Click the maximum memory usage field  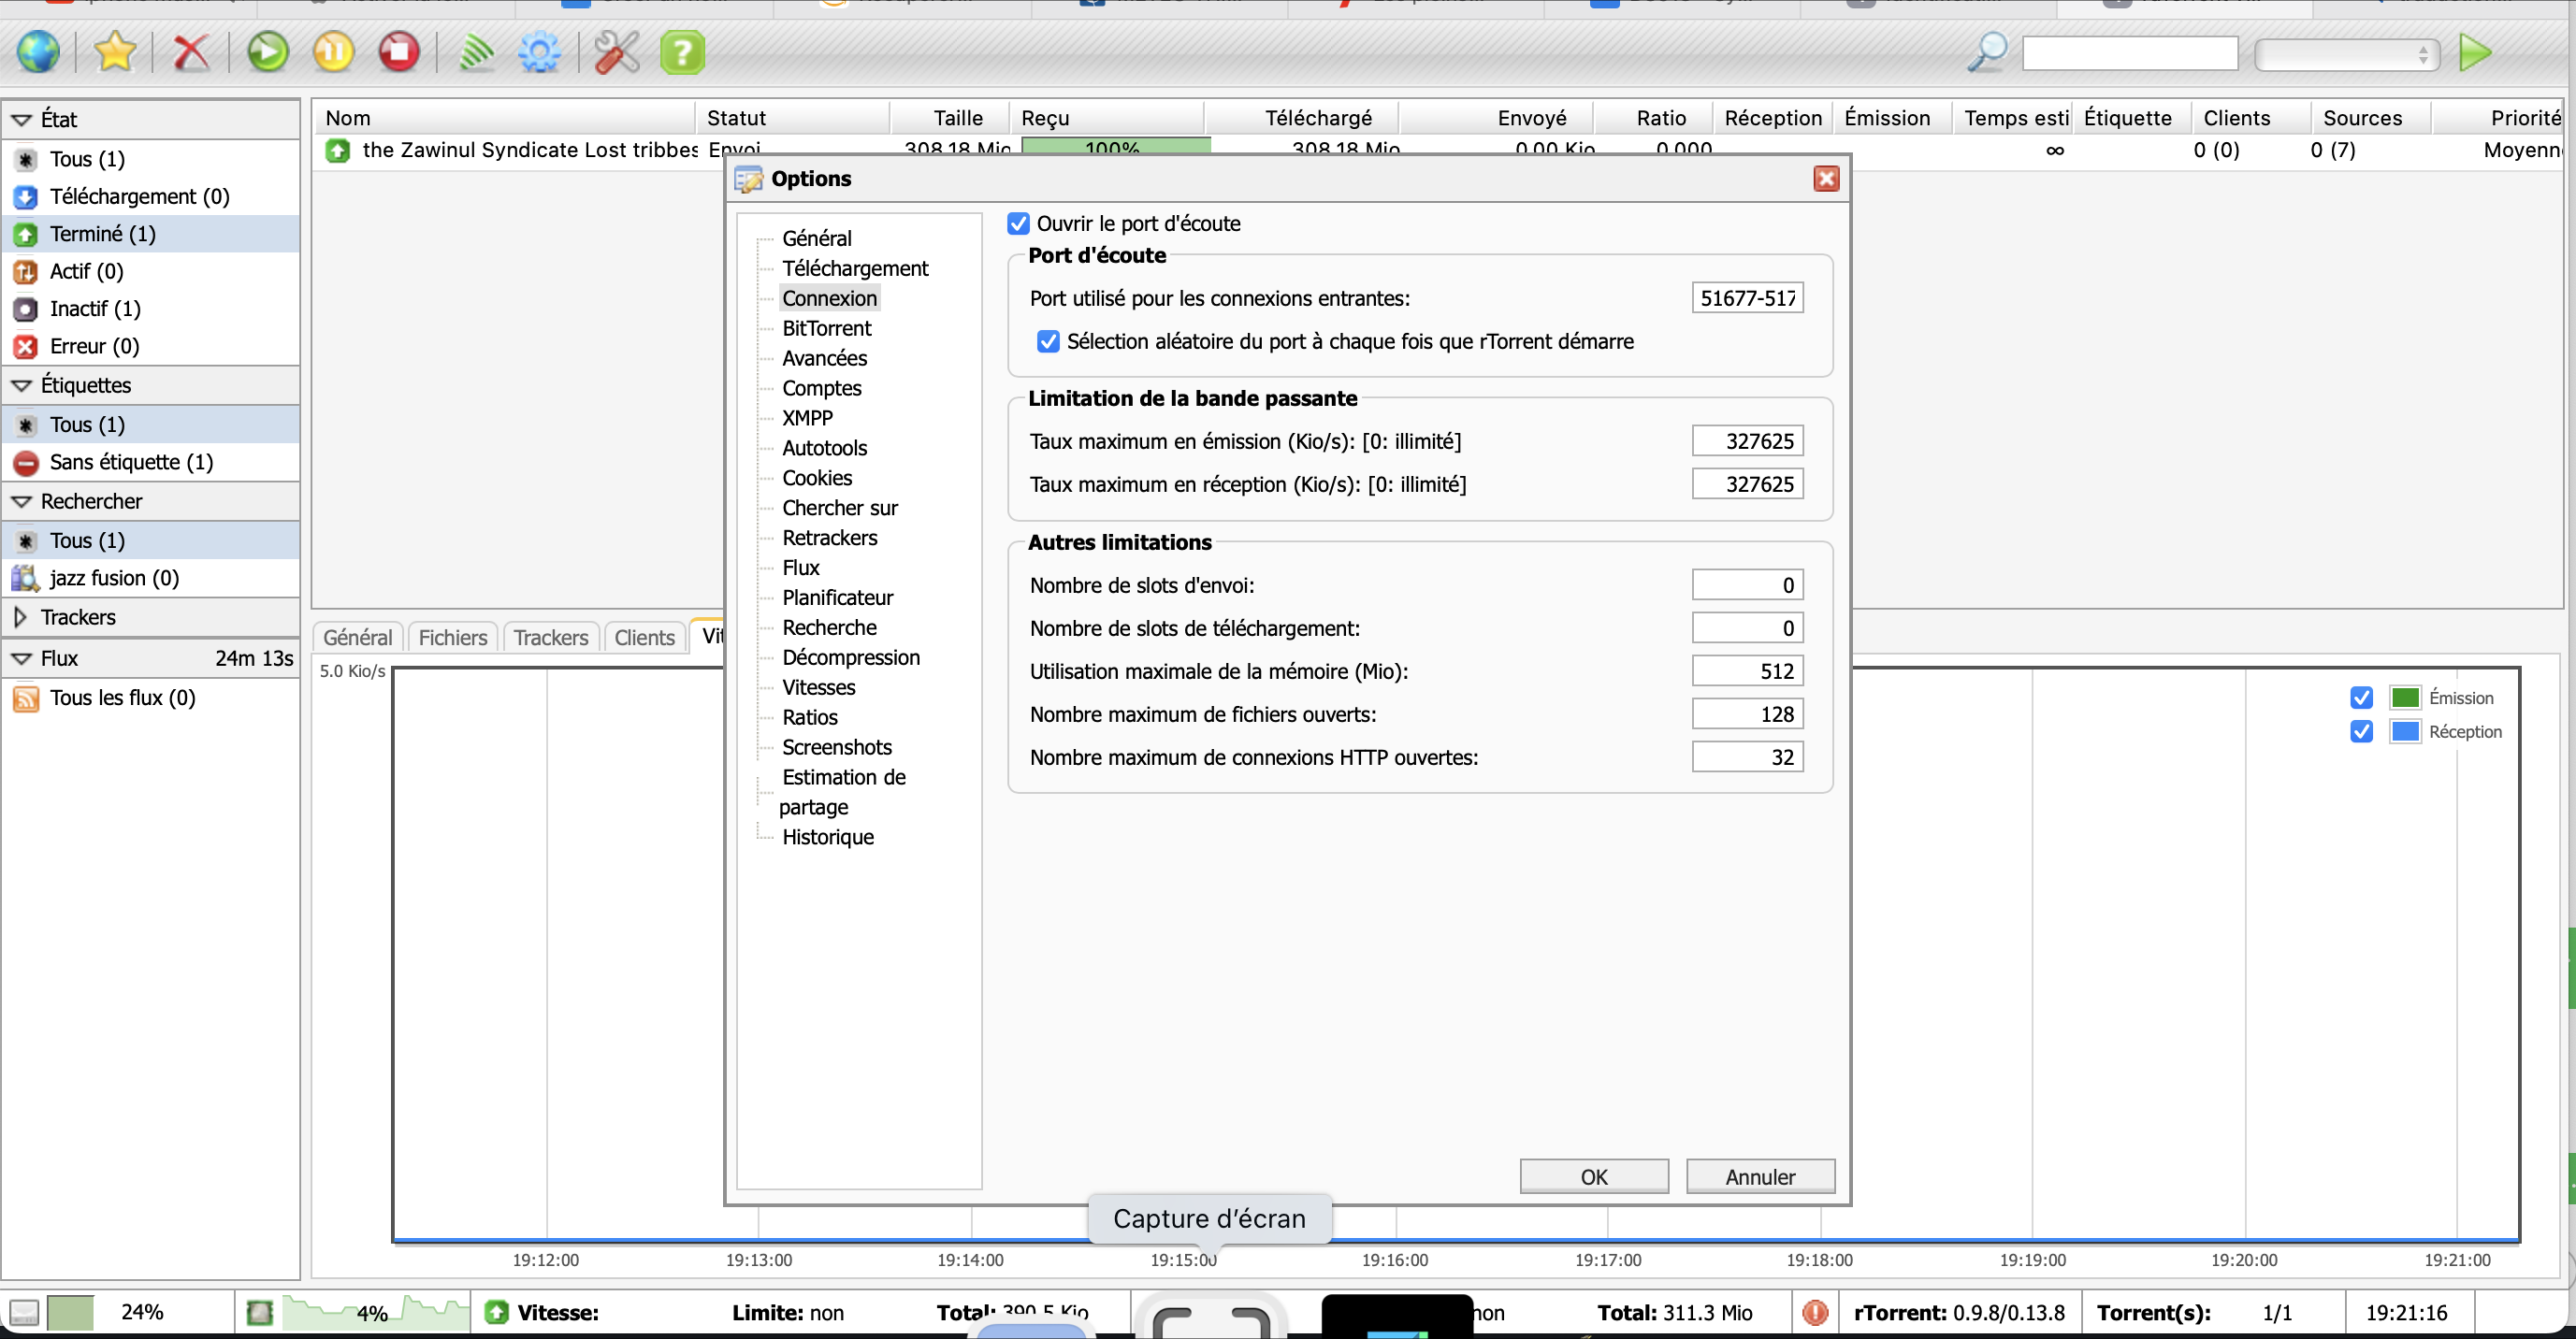[x=1746, y=671]
